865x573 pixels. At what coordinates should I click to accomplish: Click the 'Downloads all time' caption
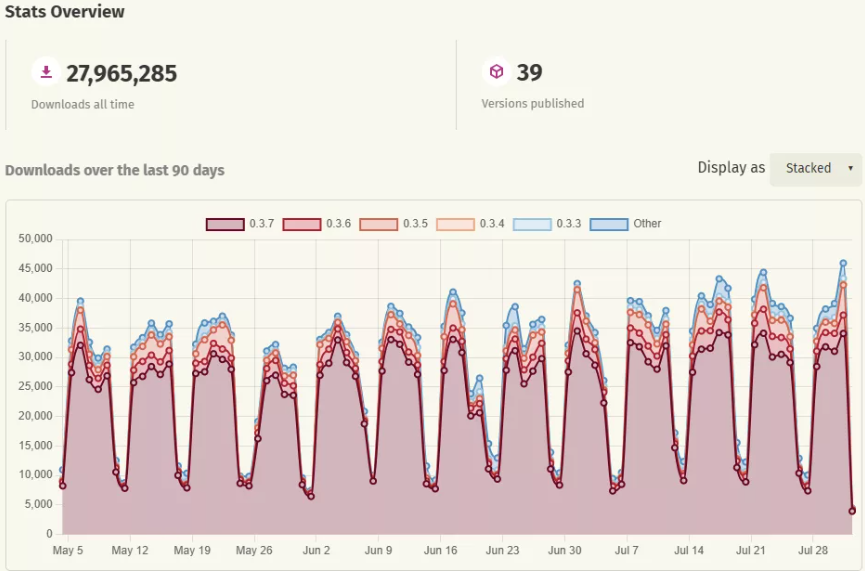coord(82,104)
